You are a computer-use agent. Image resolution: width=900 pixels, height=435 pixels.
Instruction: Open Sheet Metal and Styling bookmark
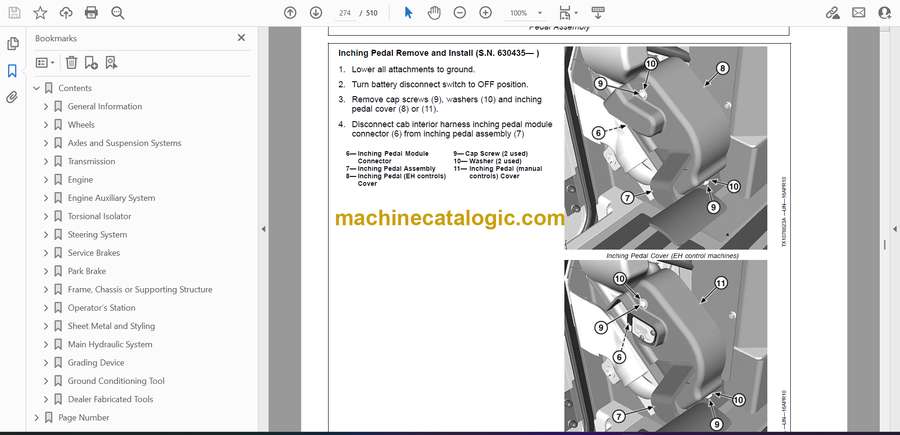(x=111, y=326)
